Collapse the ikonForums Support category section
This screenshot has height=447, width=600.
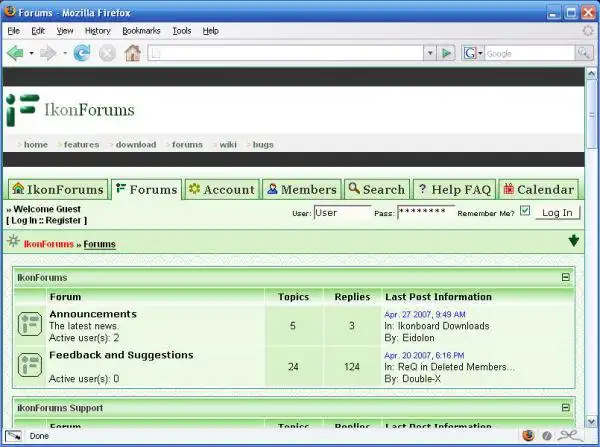click(566, 408)
